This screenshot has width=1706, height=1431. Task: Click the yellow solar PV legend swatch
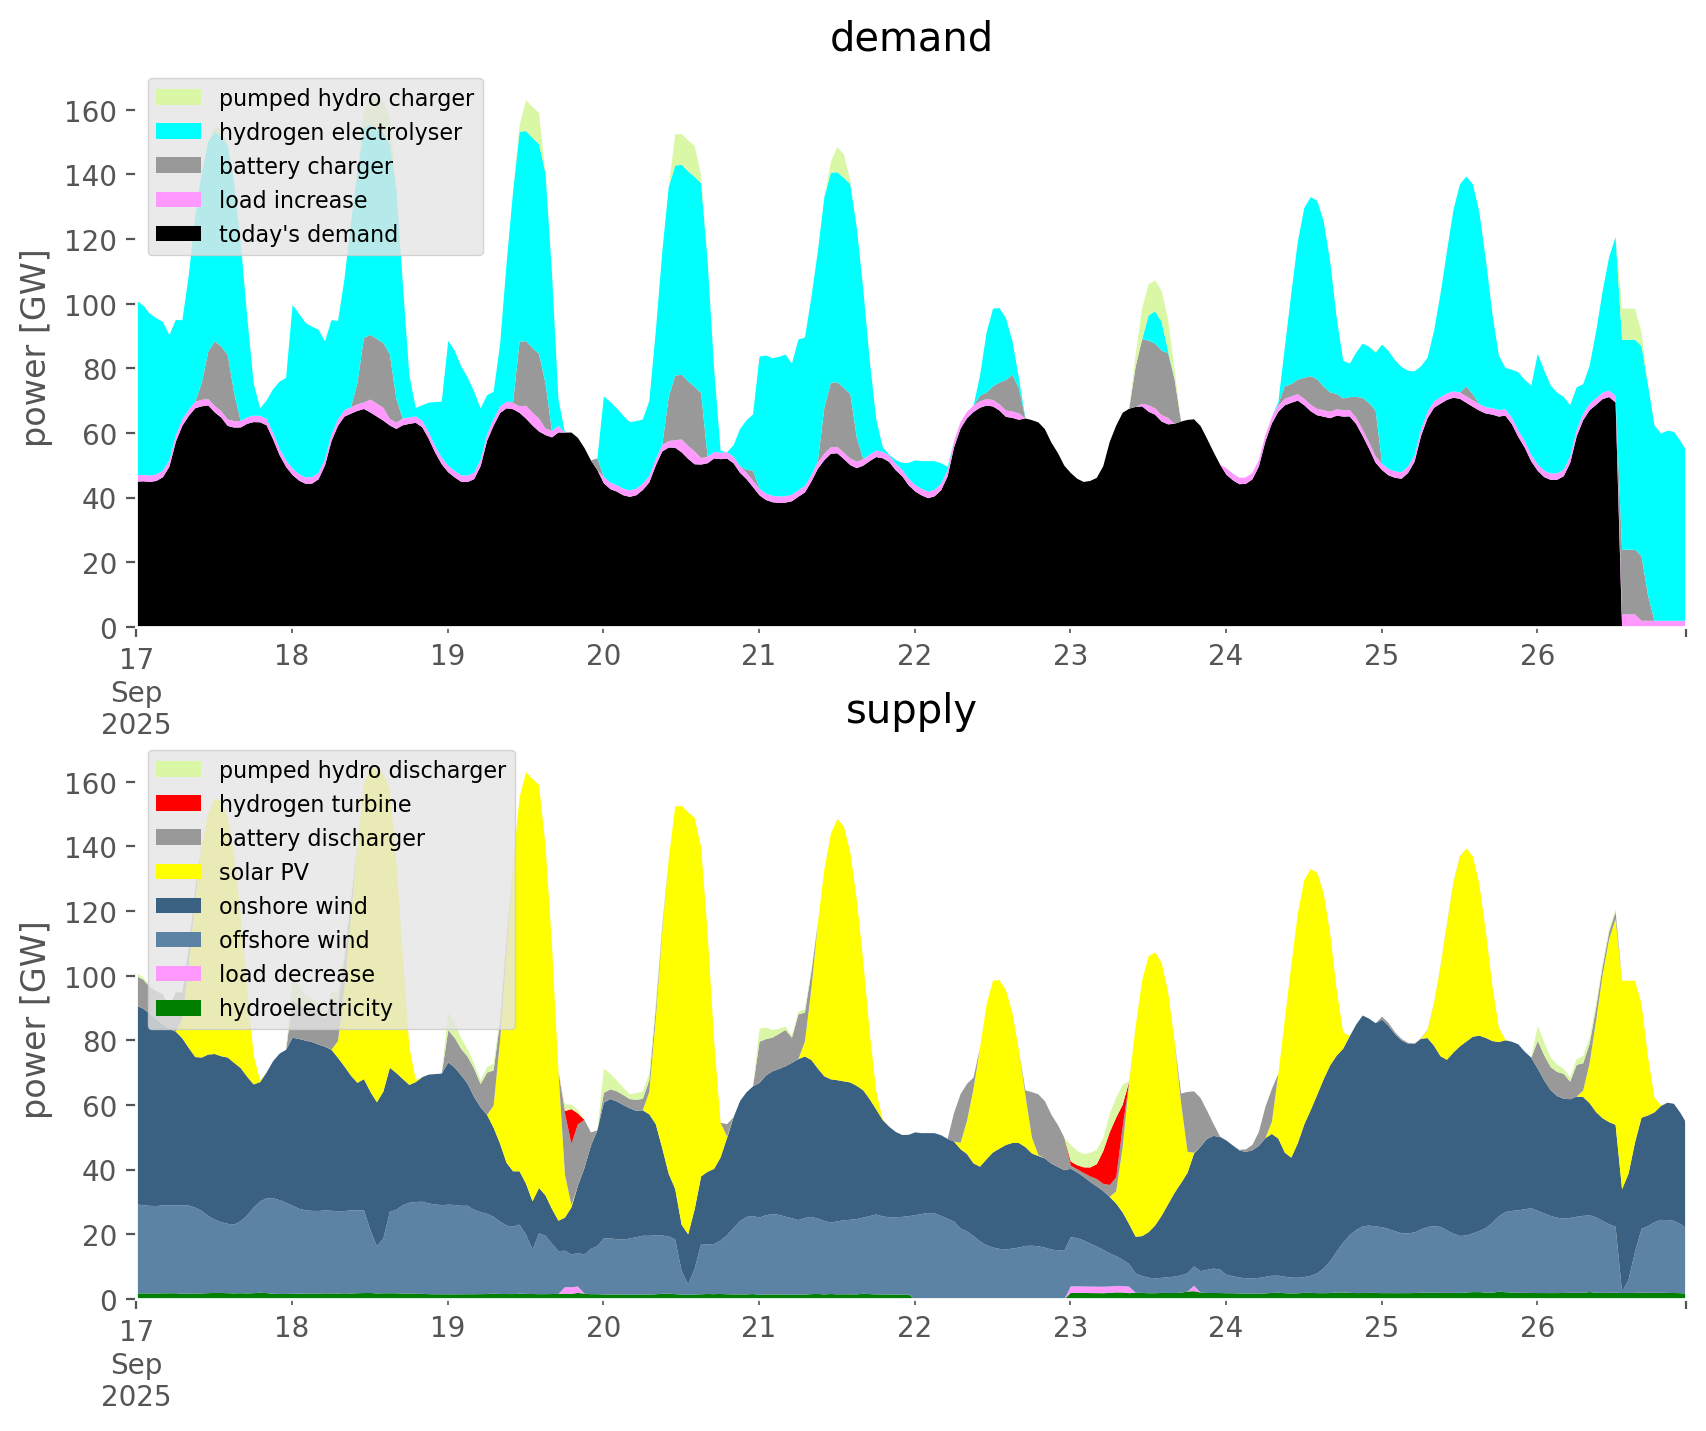coord(179,872)
